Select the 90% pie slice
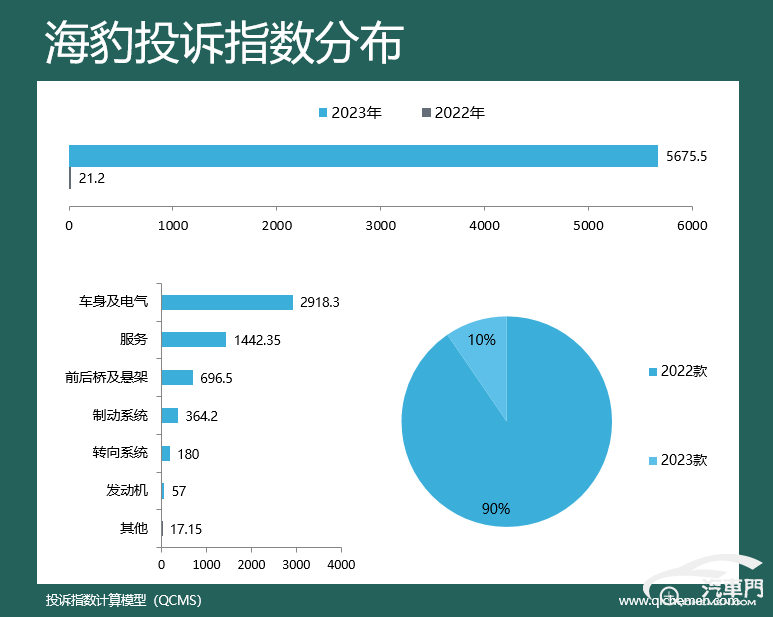This screenshot has width=773, height=617. (513, 444)
